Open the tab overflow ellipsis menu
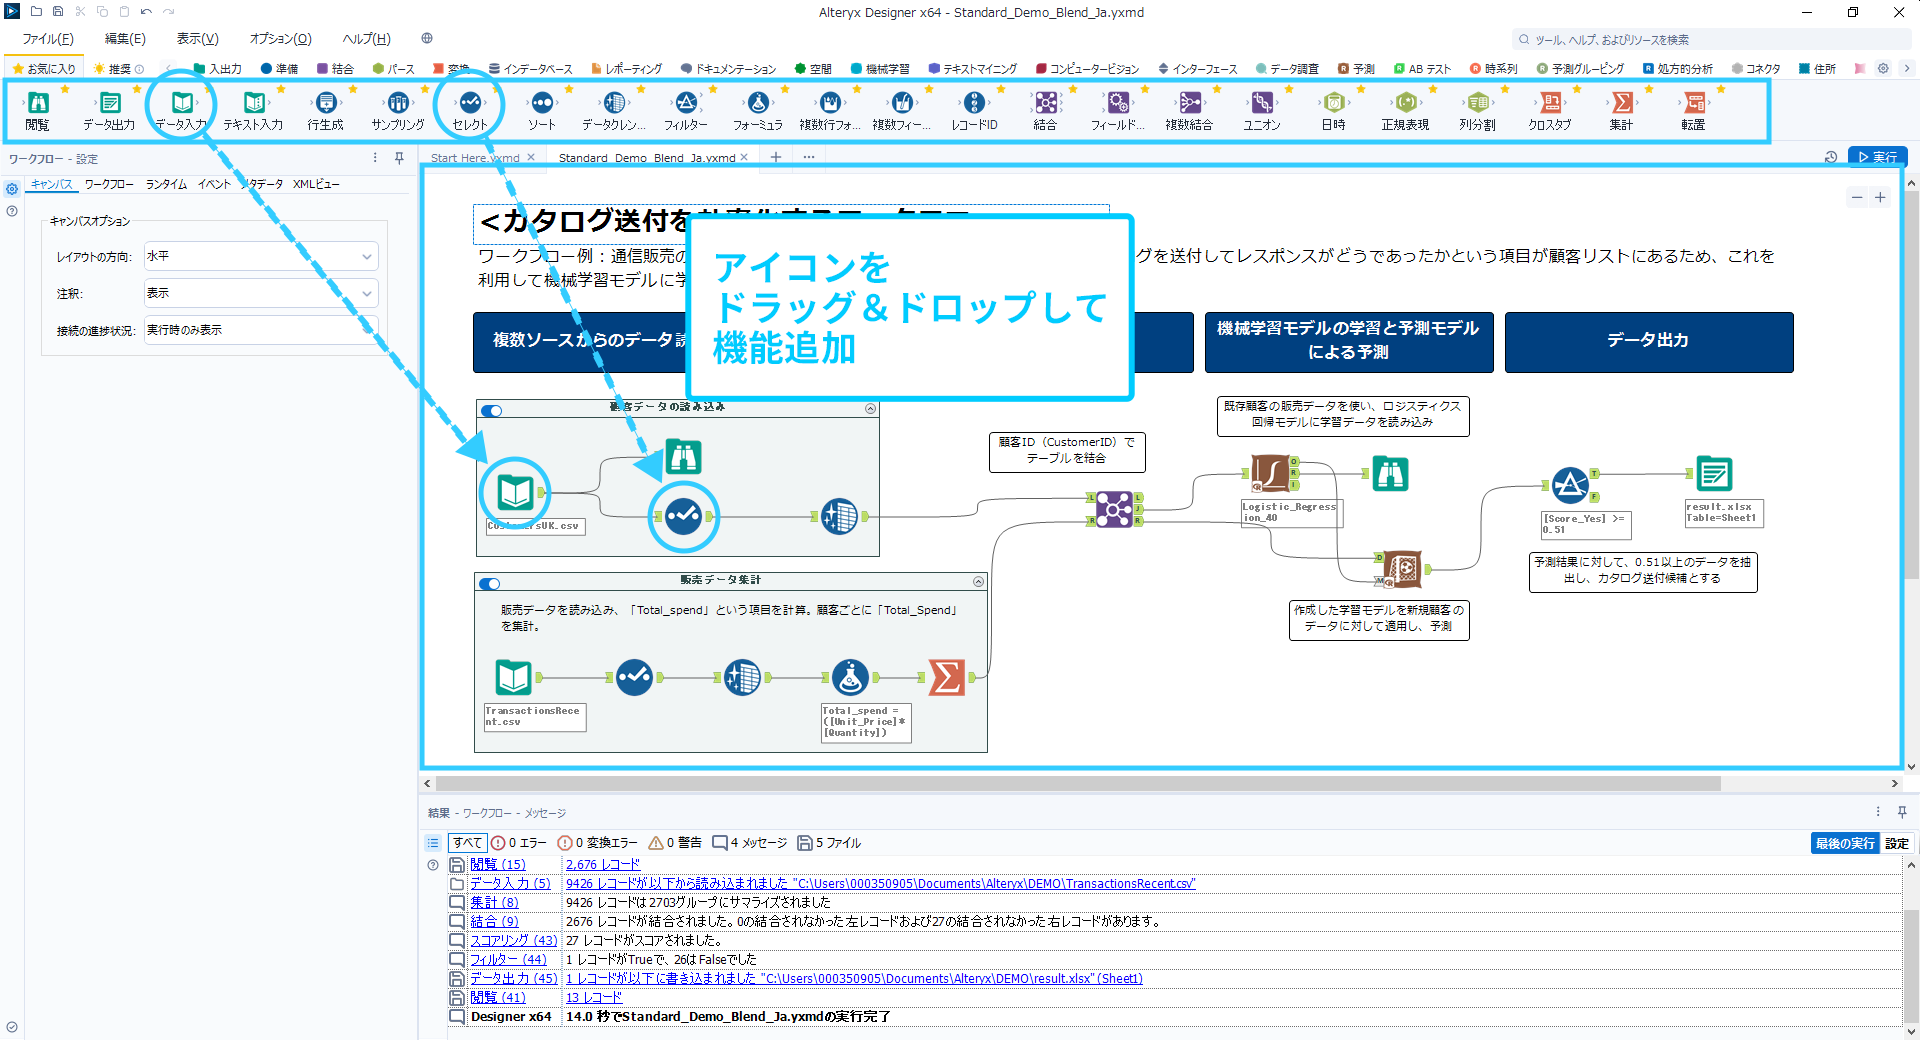The height and width of the screenshot is (1040, 1920). tap(808, 157)
